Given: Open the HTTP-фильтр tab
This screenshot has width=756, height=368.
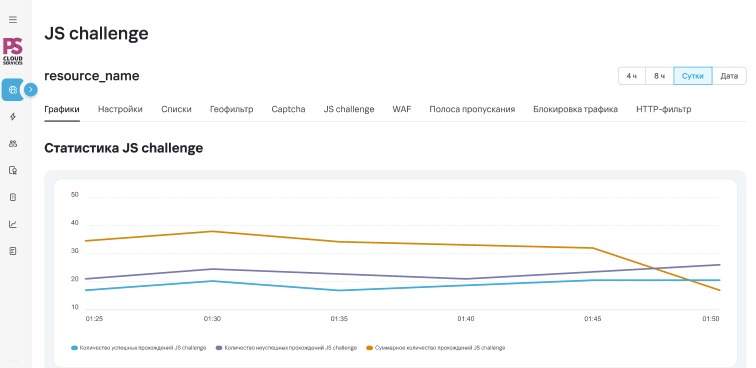Looking at the screenshot, I should tap(663, 109).
